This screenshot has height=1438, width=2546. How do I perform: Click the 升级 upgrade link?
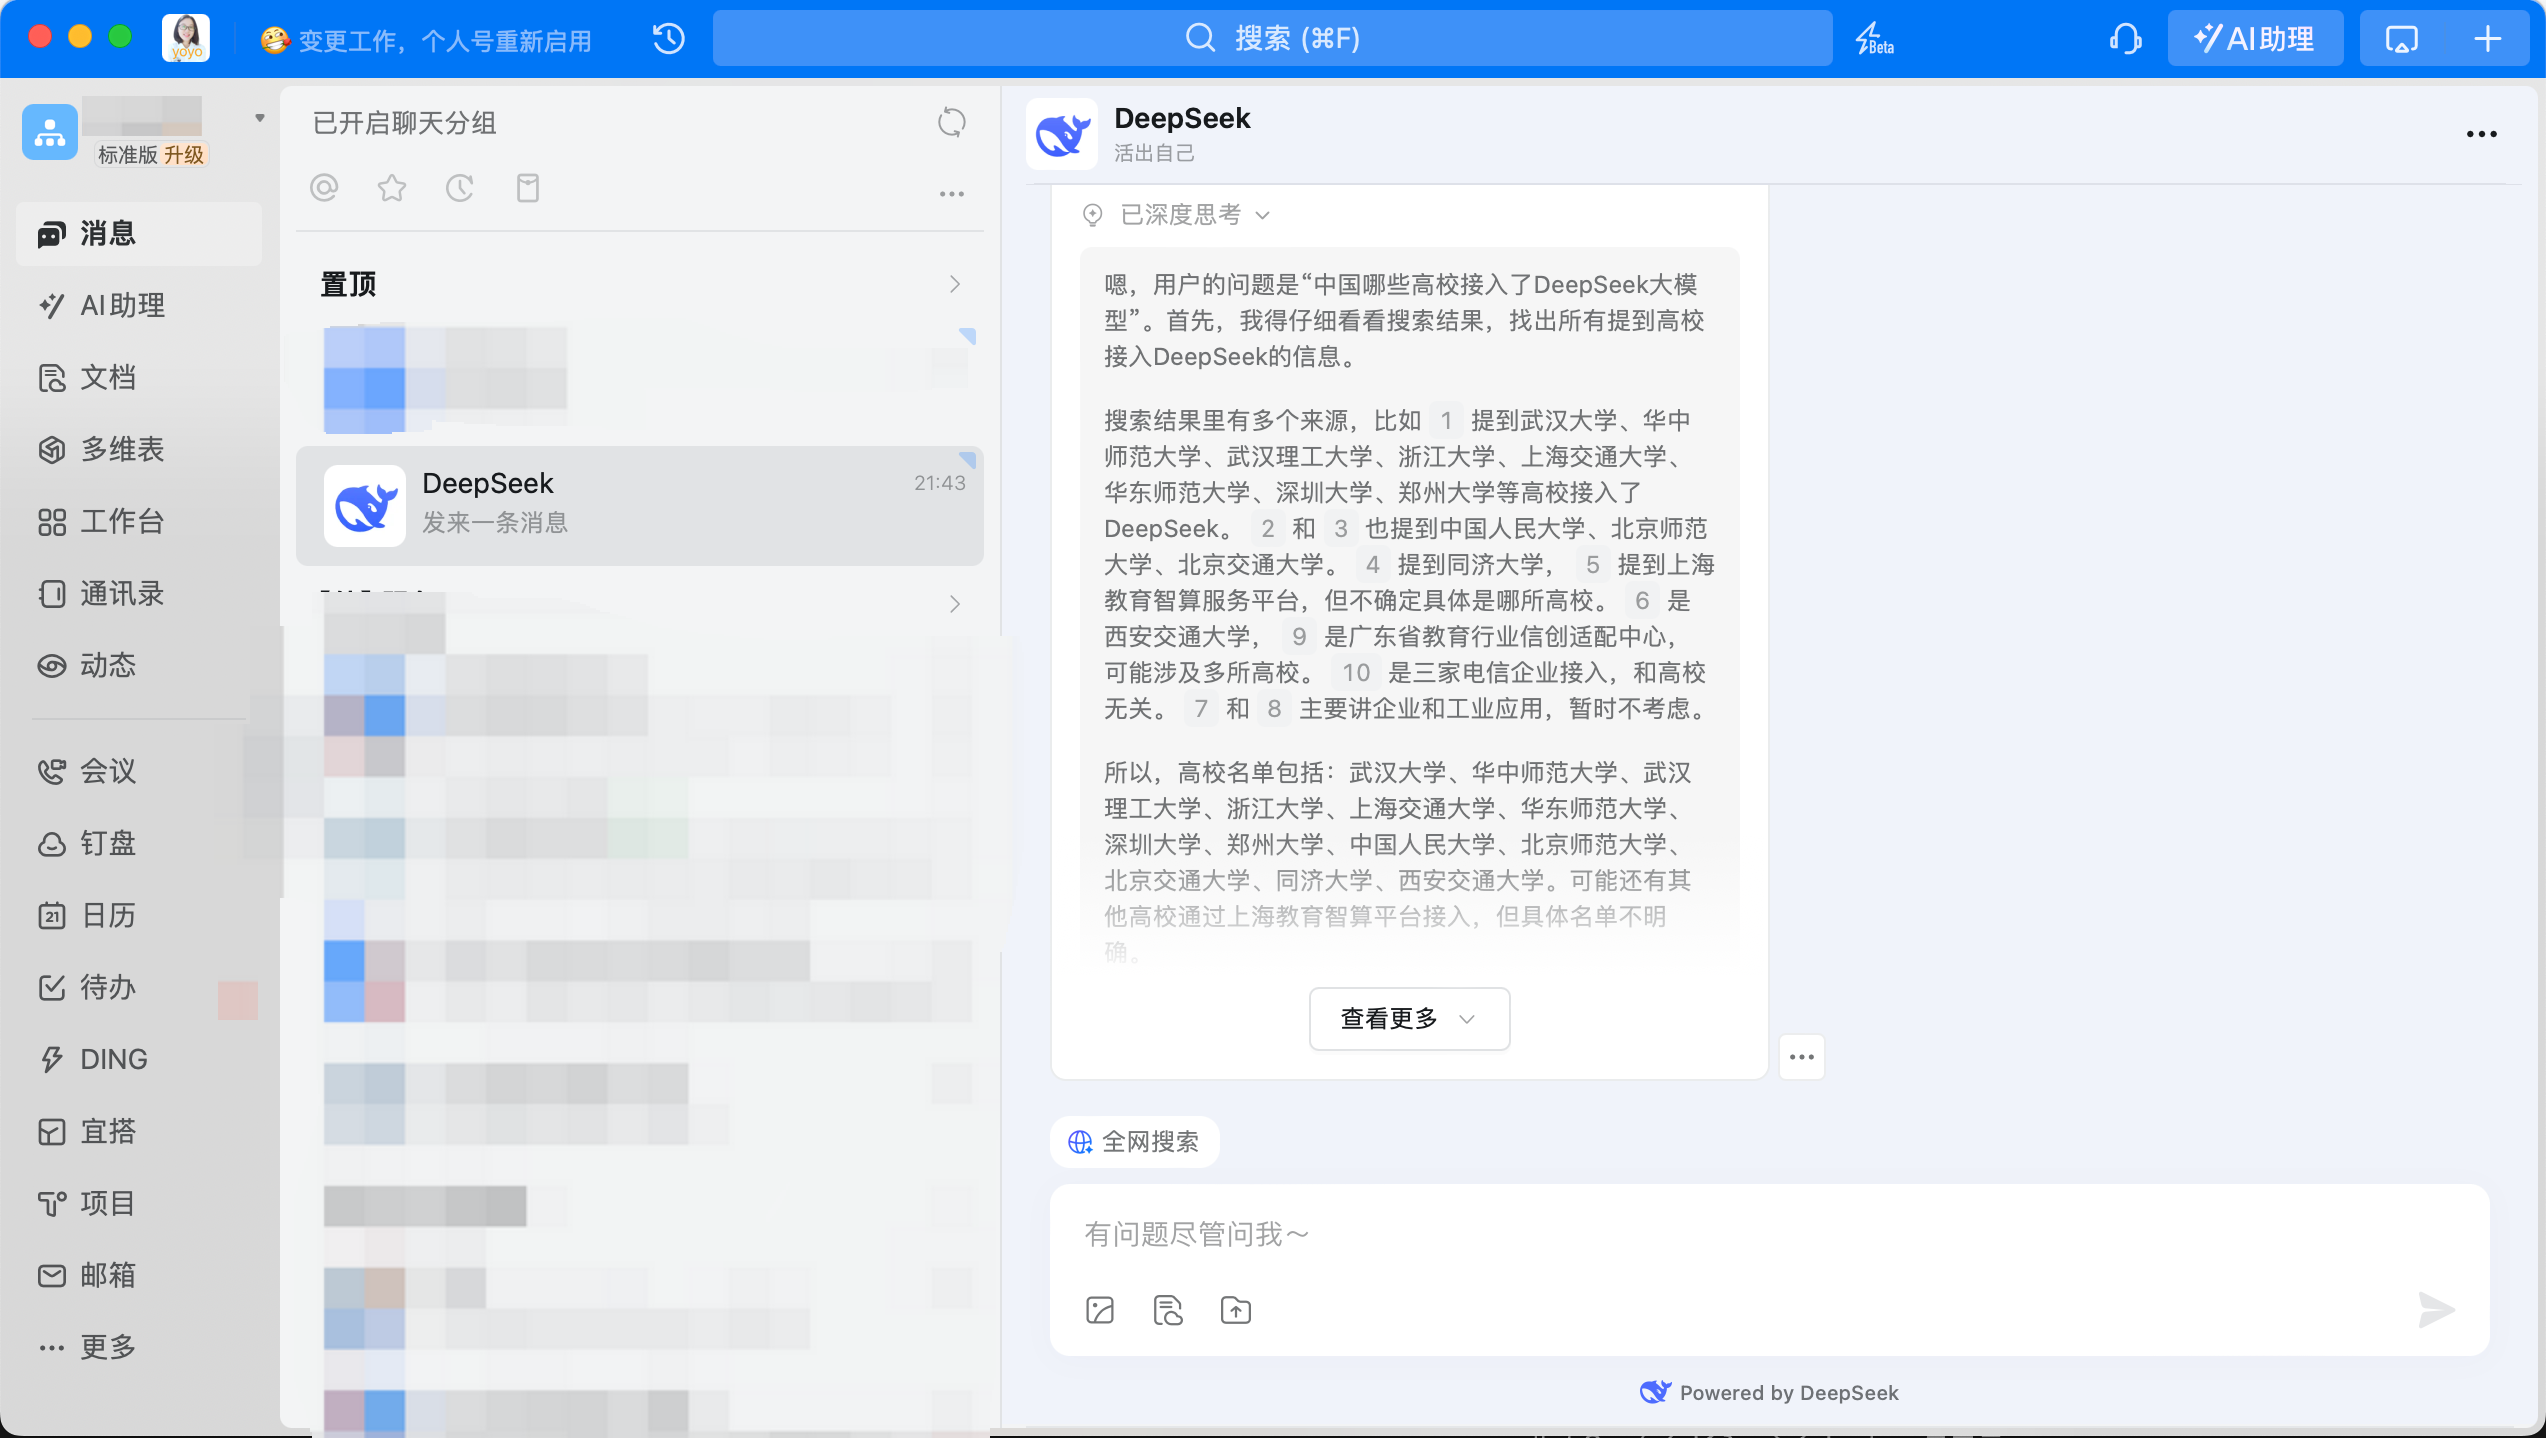click(x=184, y=155)
